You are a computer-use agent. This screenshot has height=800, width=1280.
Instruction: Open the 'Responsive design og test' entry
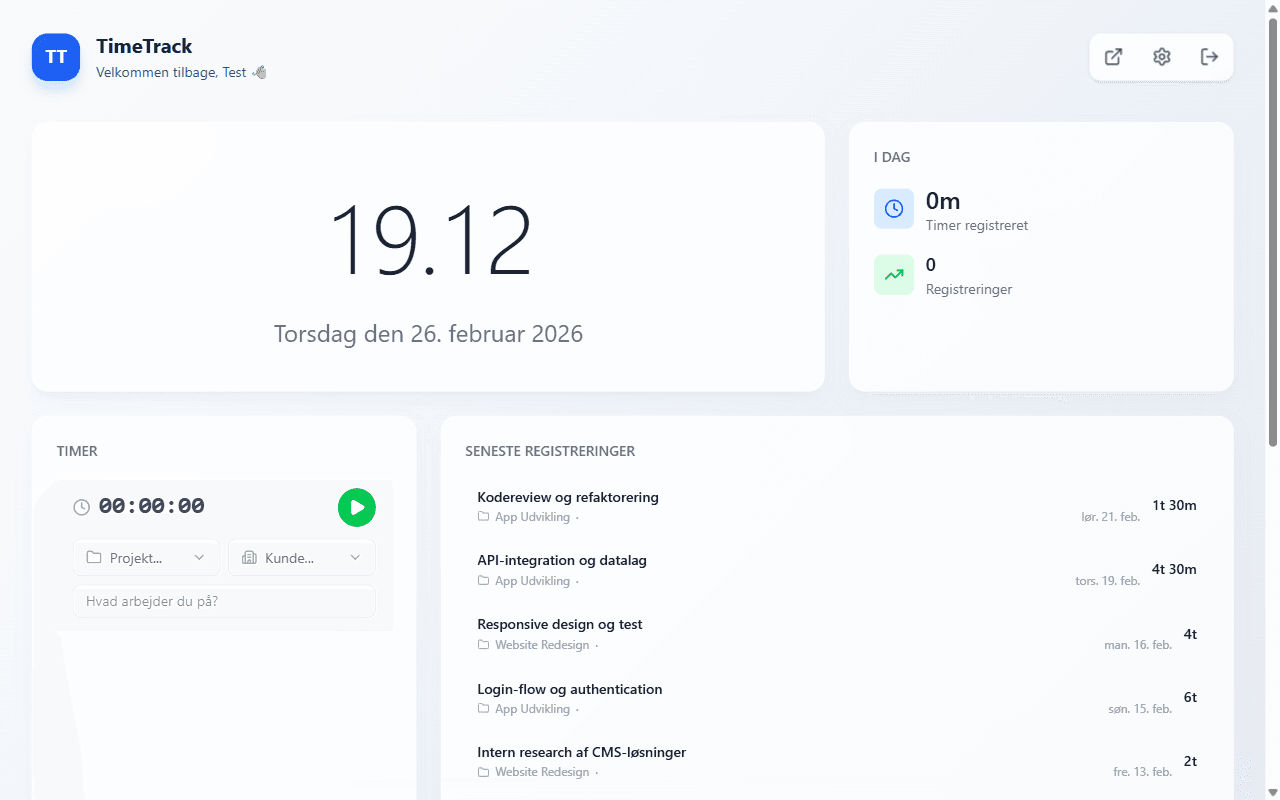(837, 634)
